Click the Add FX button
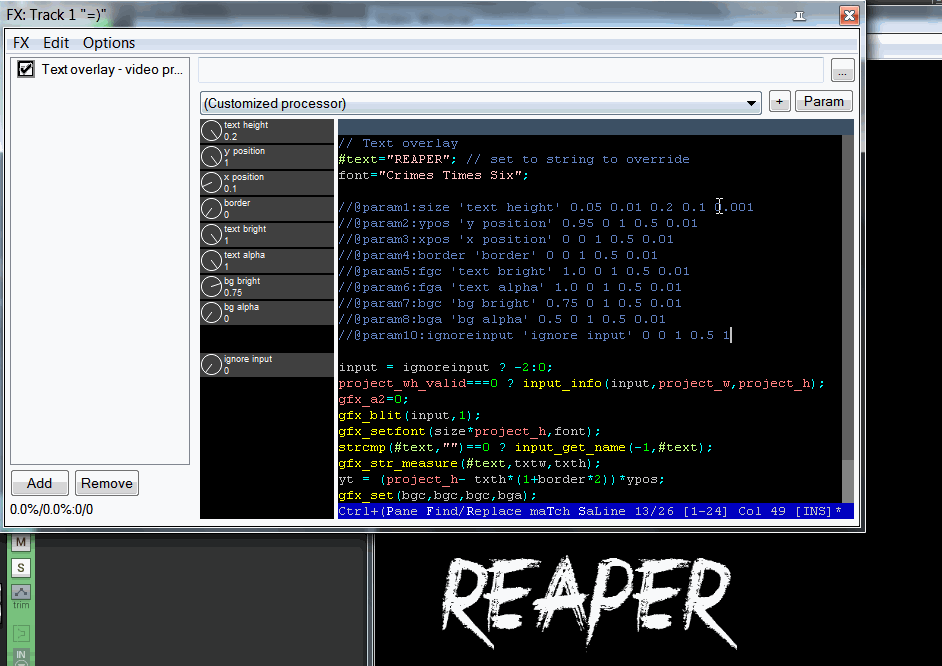The image size is (942, 666). (40, 483)
